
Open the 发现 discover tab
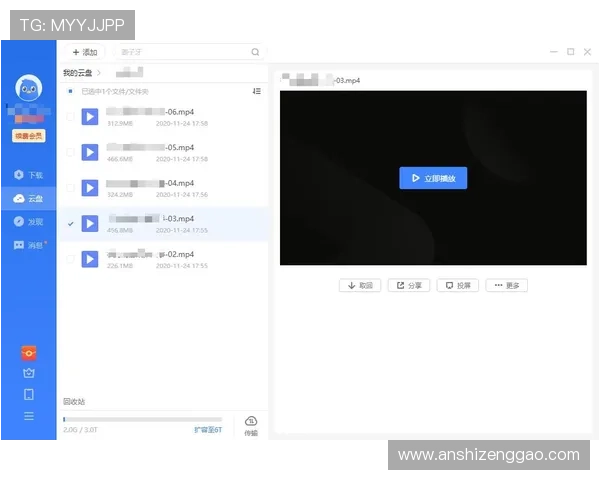click(28, 221)
